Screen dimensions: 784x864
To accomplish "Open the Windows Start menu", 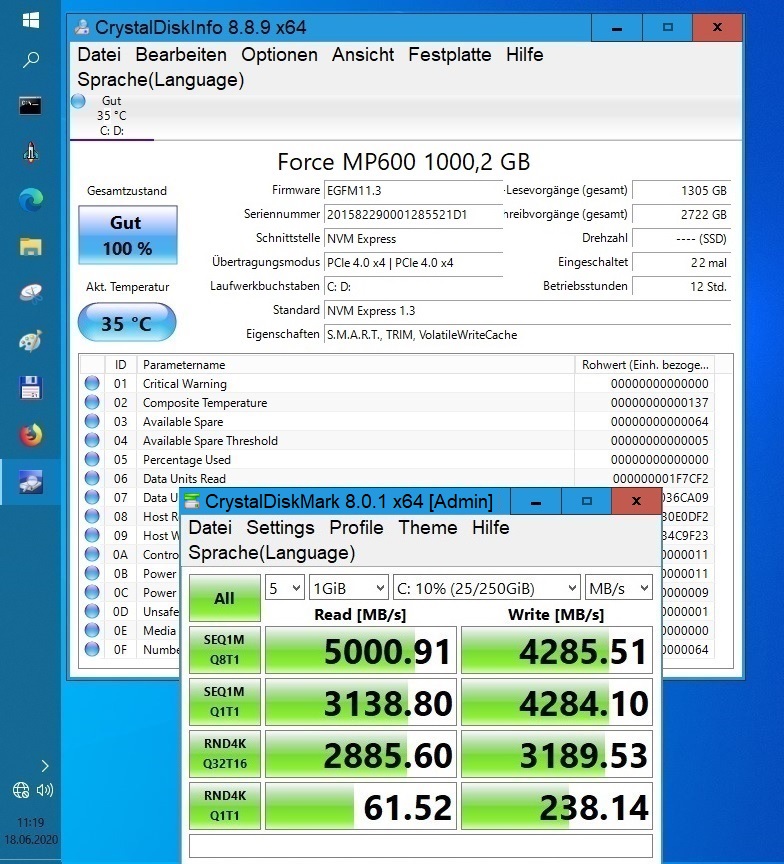I will click(x=31, y=20).
